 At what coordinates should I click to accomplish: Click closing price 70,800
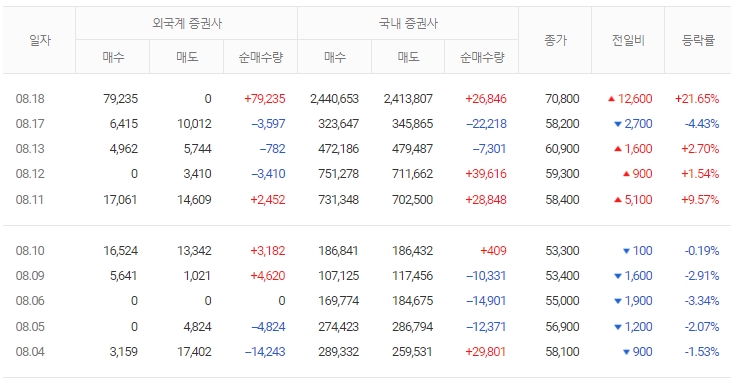562,99
